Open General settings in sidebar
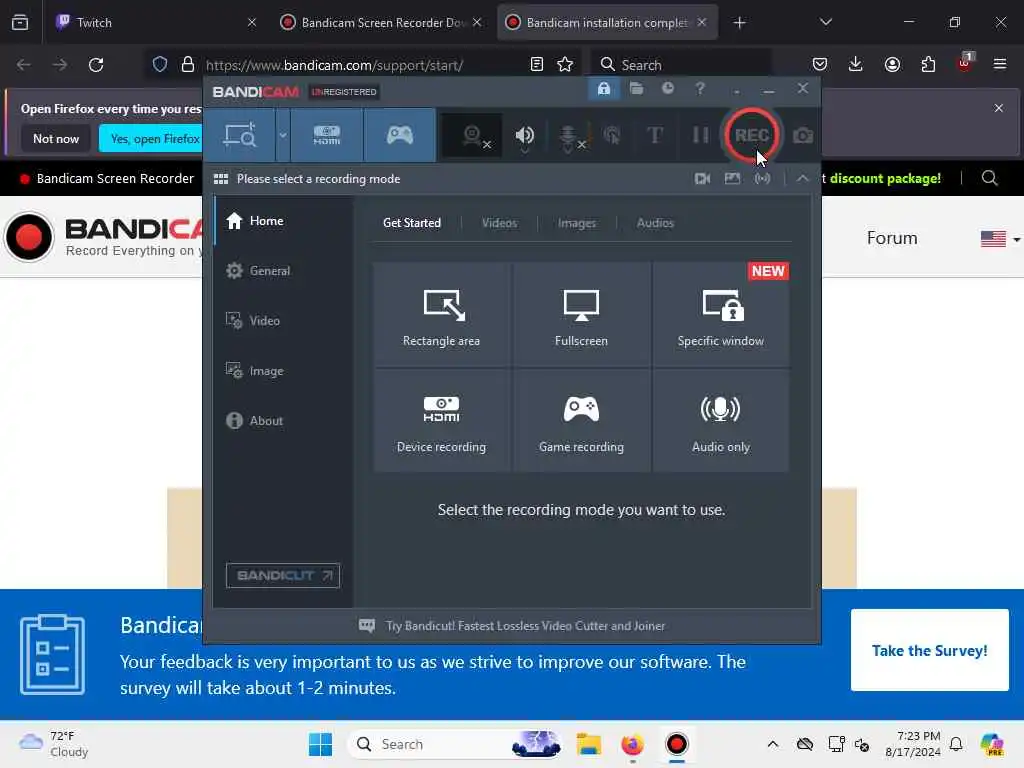Viewport: 1024px width, 768px height. pos(283,270)
